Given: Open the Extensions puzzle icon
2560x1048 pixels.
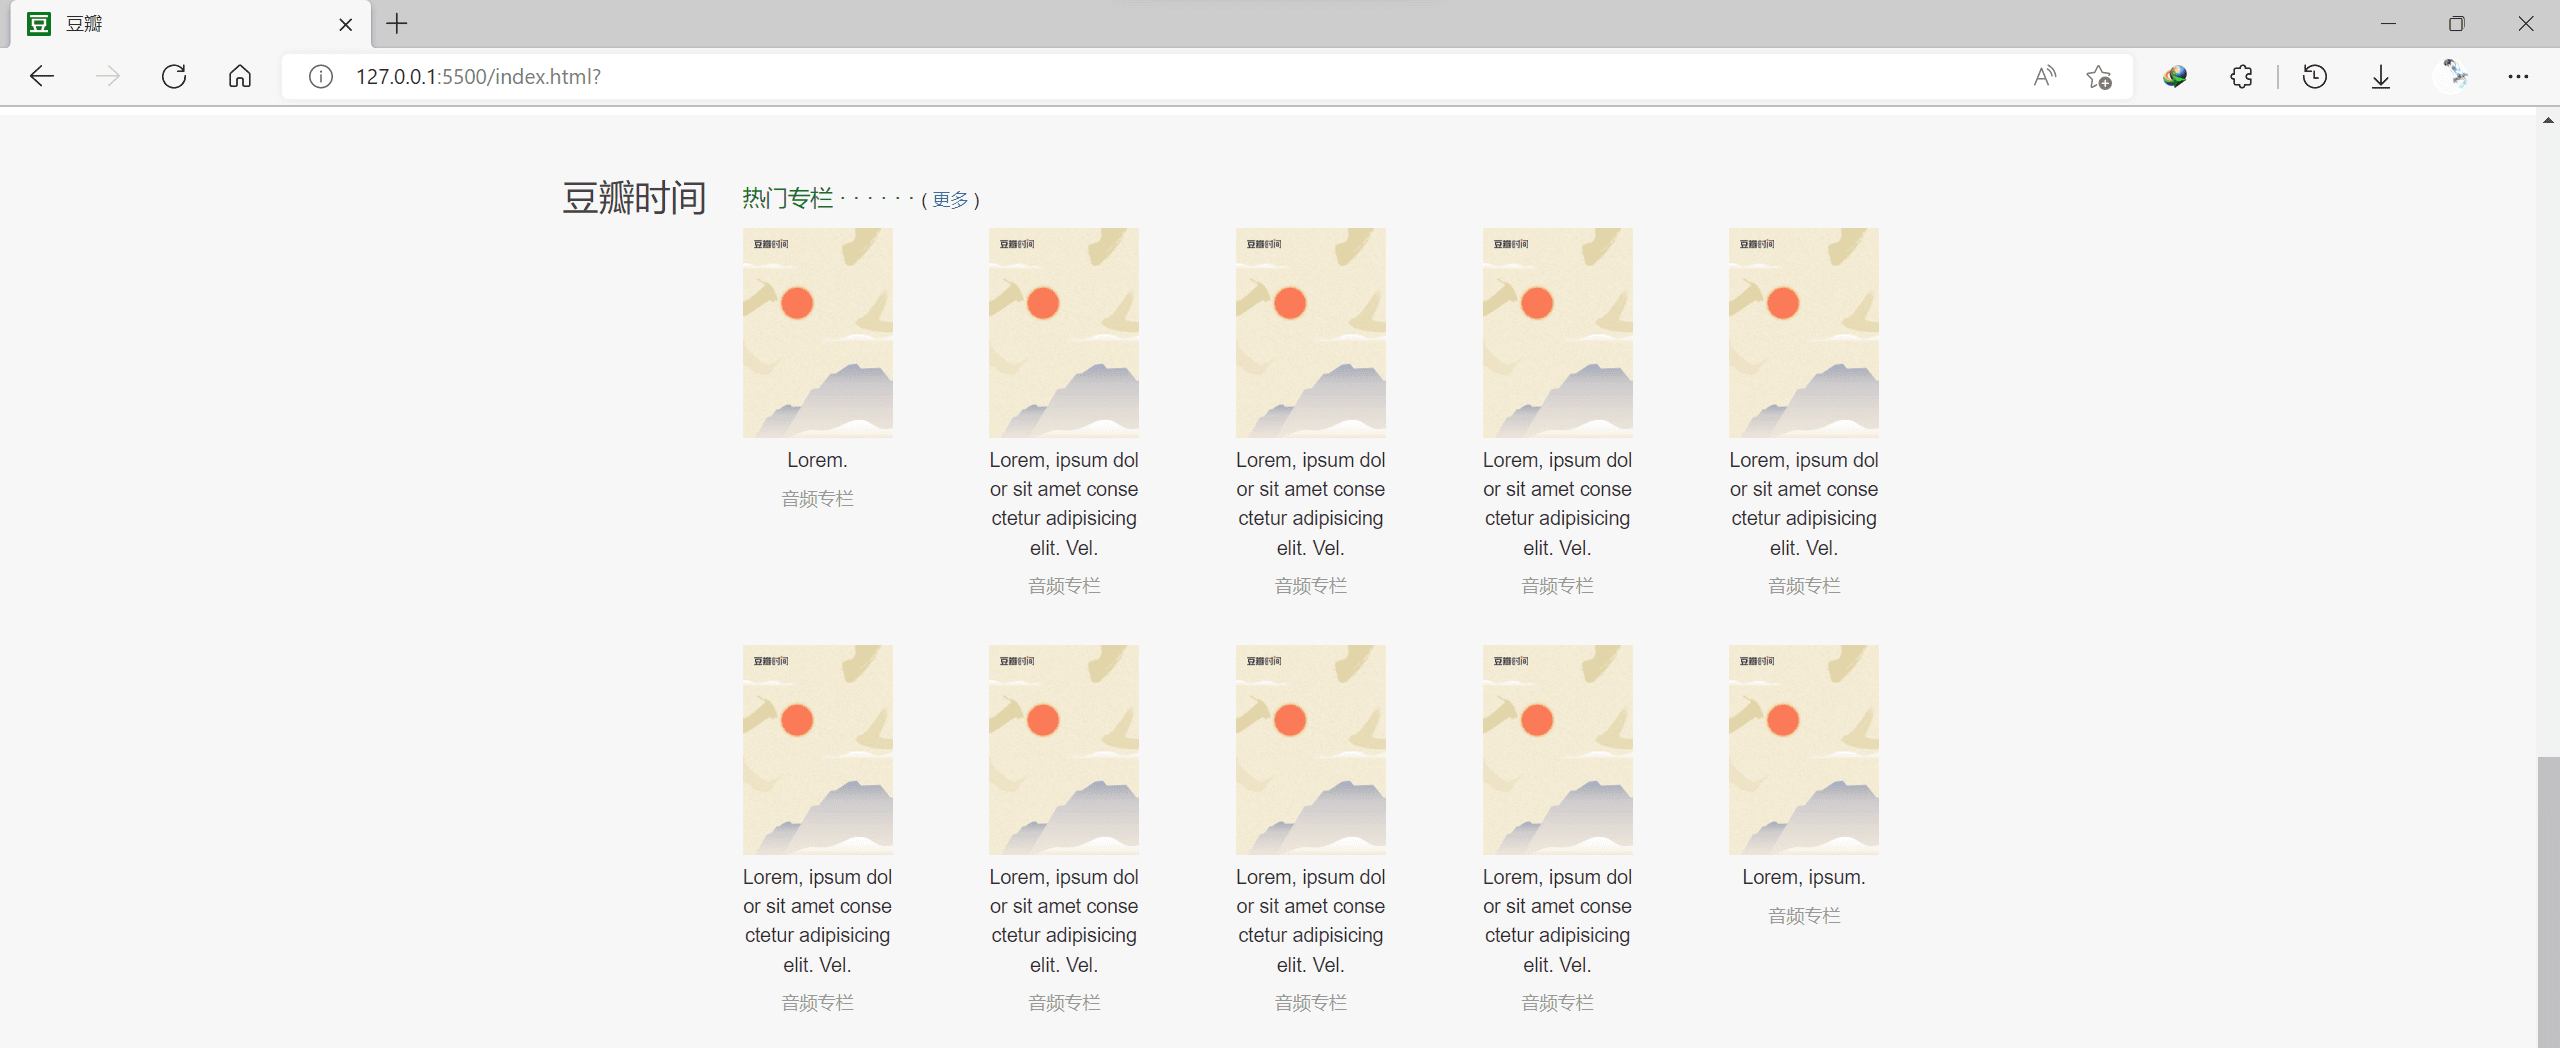Looking at the screenshot, I should (2241, 76).
